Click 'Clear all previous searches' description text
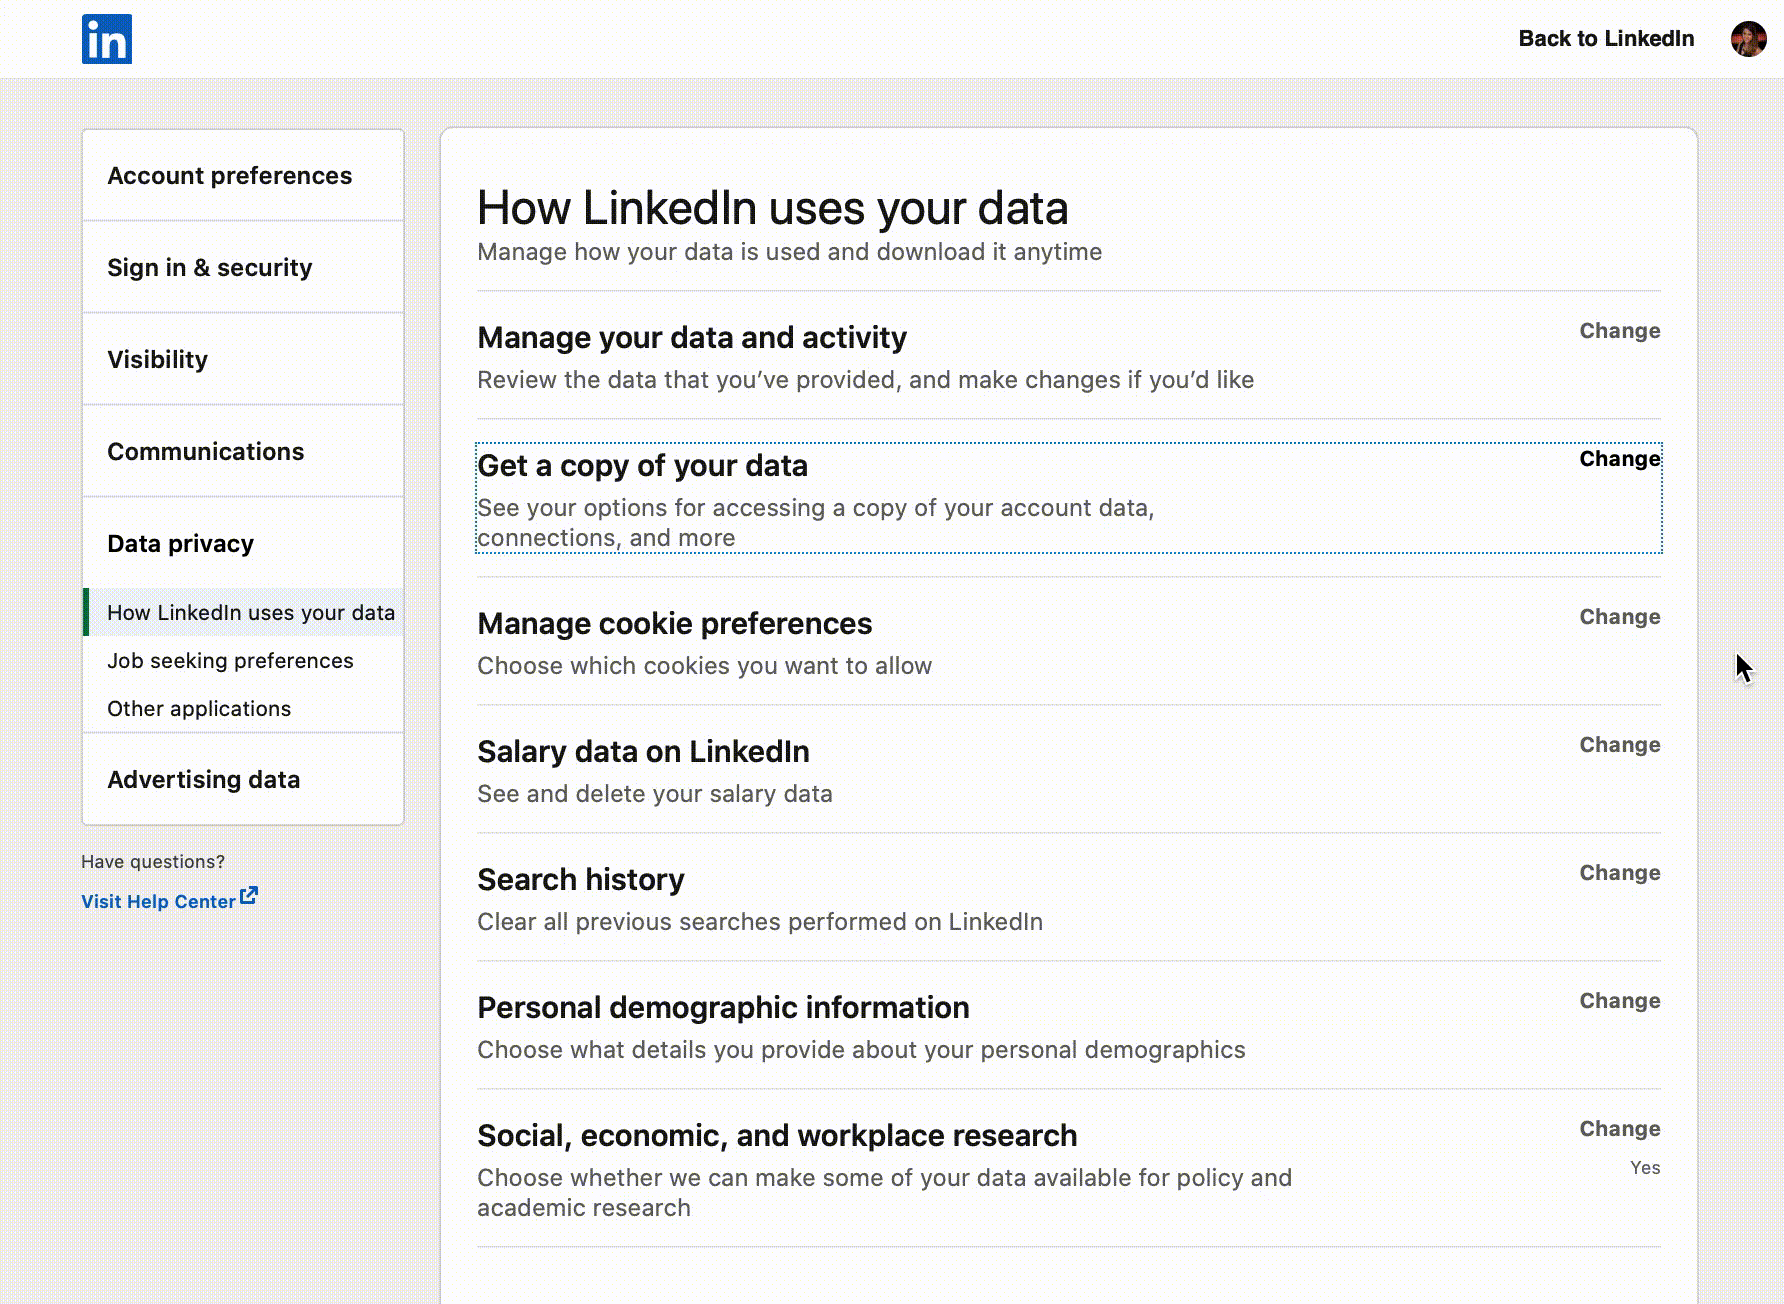 pos(760,922)
